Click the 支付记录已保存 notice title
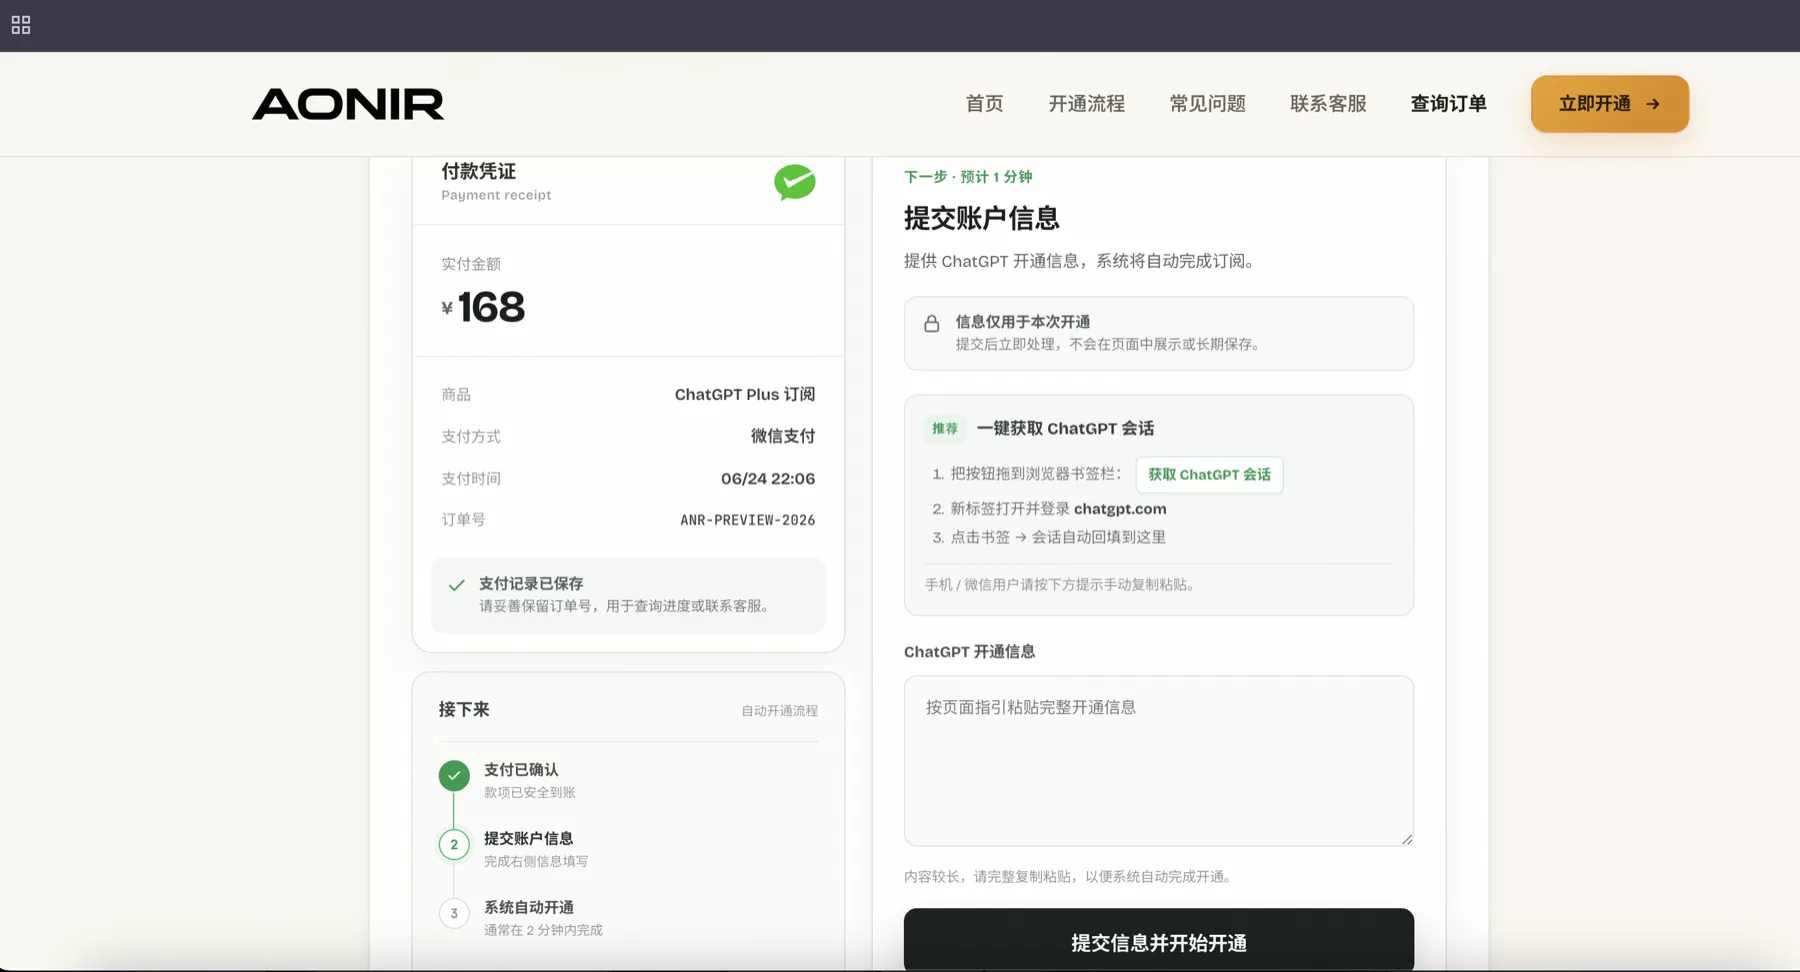This screenshot has height=972, width=1800. coord(531,584)
